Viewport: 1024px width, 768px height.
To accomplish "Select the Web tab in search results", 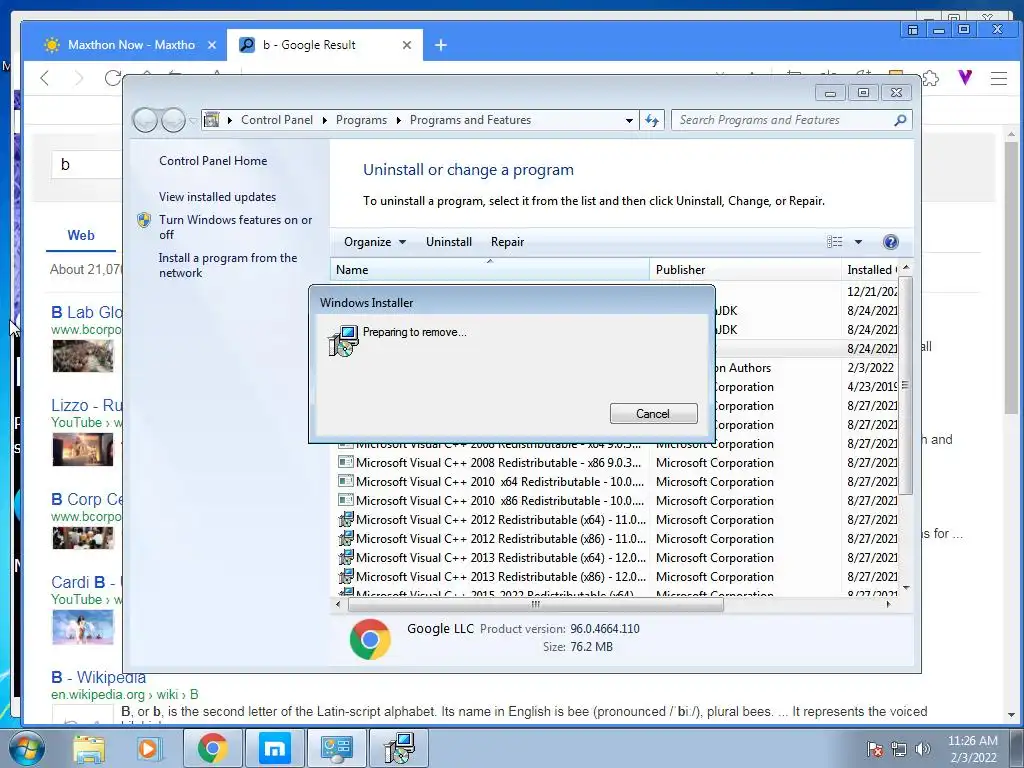I will point(81,235).
